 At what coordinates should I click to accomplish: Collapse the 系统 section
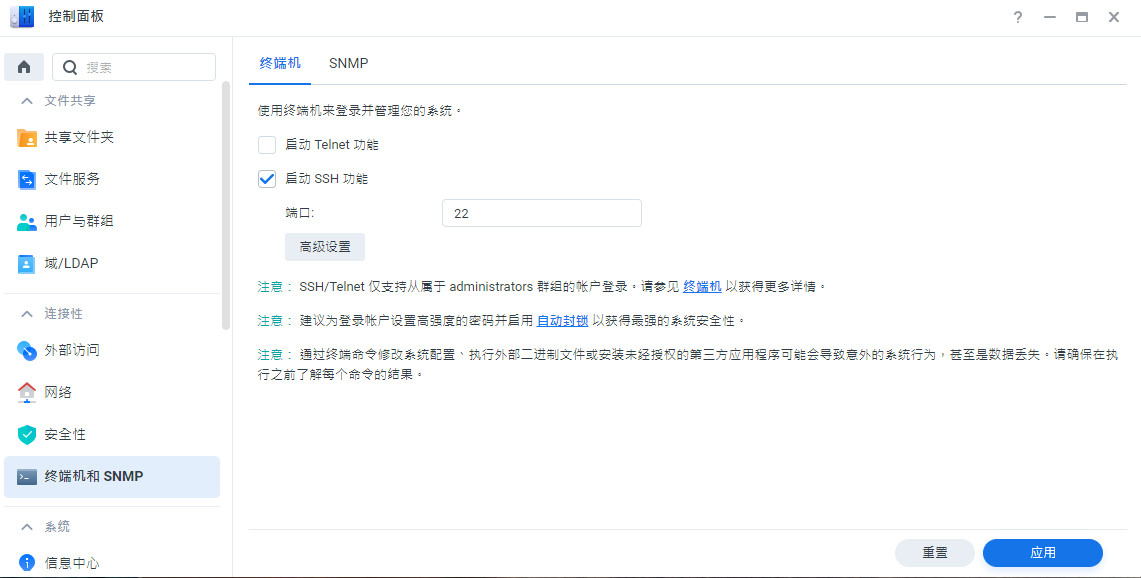coord(27,527)
